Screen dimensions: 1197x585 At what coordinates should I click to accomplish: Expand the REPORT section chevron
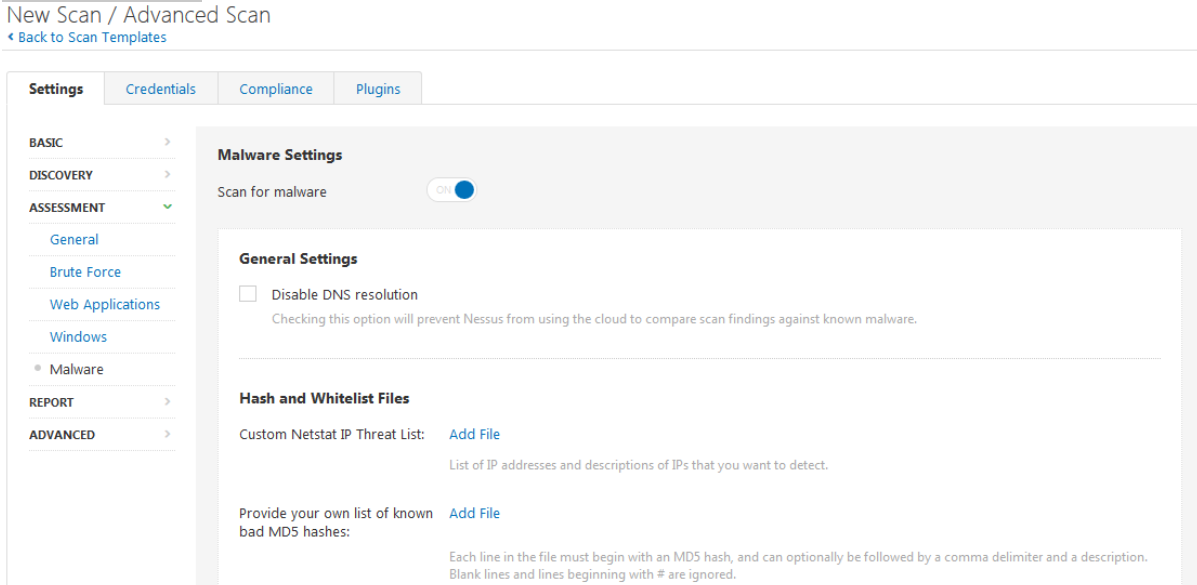pyautogui.click(x=167, y=402)
